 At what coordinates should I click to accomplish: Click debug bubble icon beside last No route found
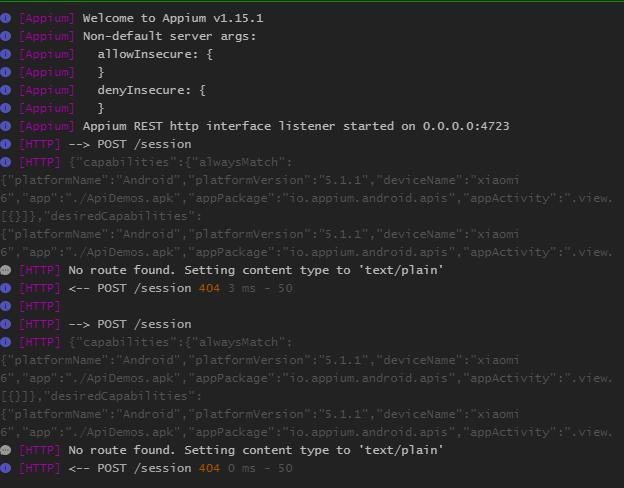coord(6,450)
